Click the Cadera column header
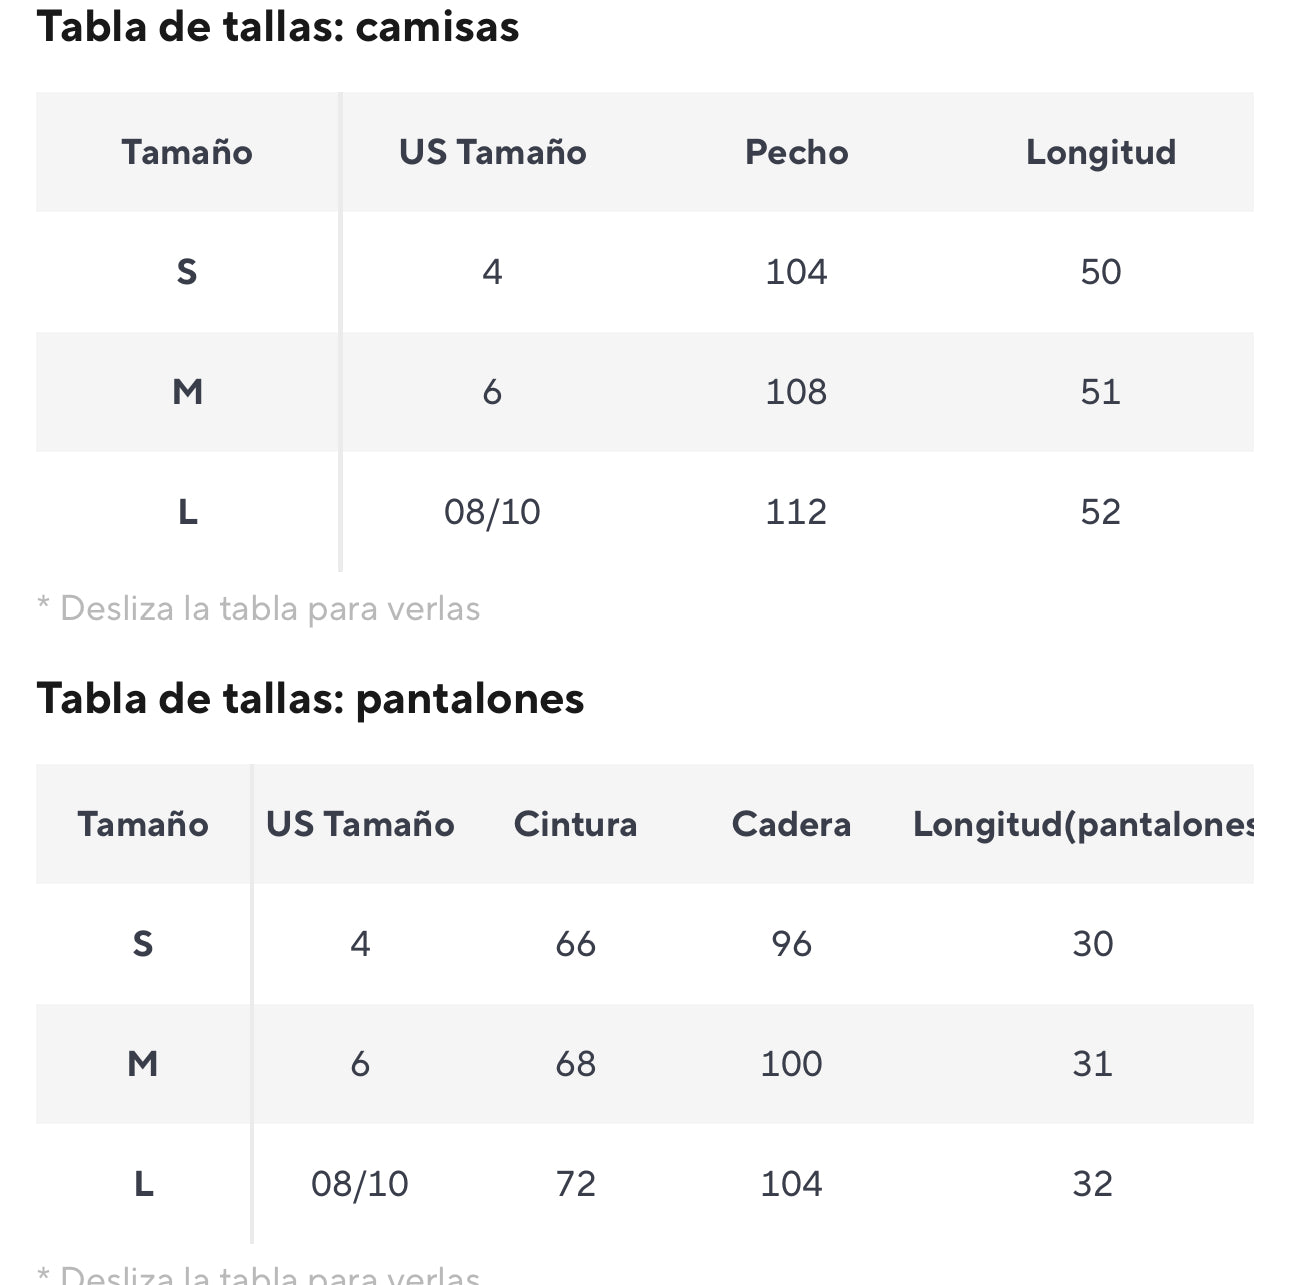 click(791, 824)
